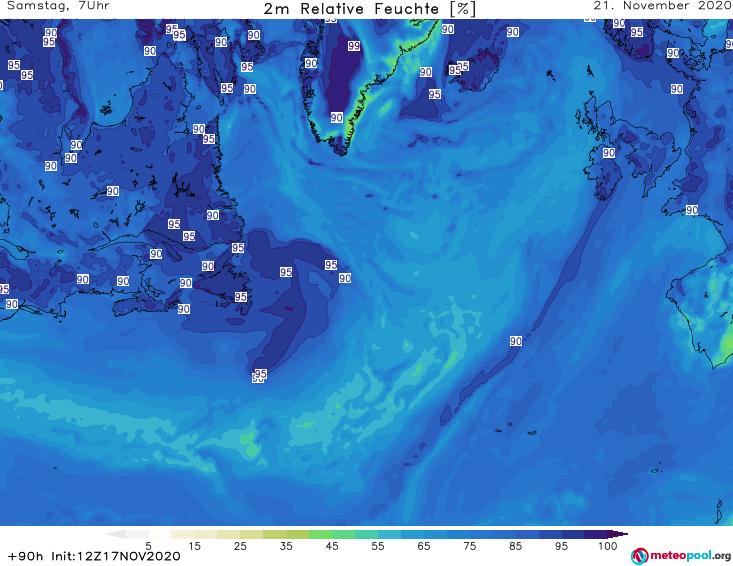Click the '25' tick on the color scale
Image resolution: width=733 pixels, height=566 pixels.
(240, 546)
